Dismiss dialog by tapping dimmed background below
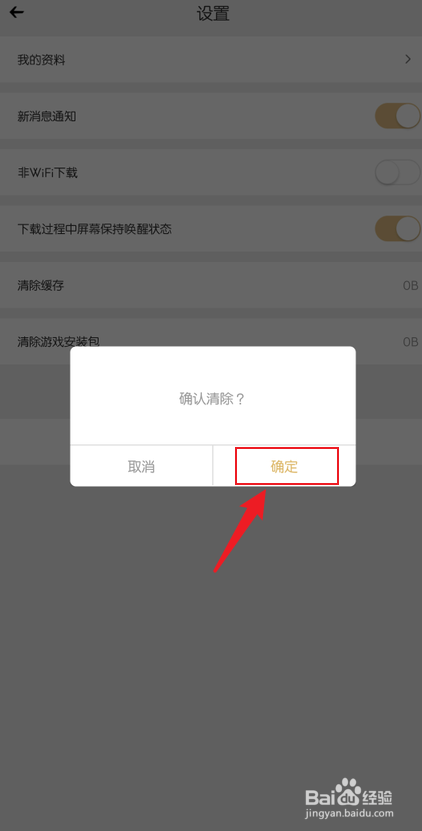422x831 pixels. [x=211, y=636]
